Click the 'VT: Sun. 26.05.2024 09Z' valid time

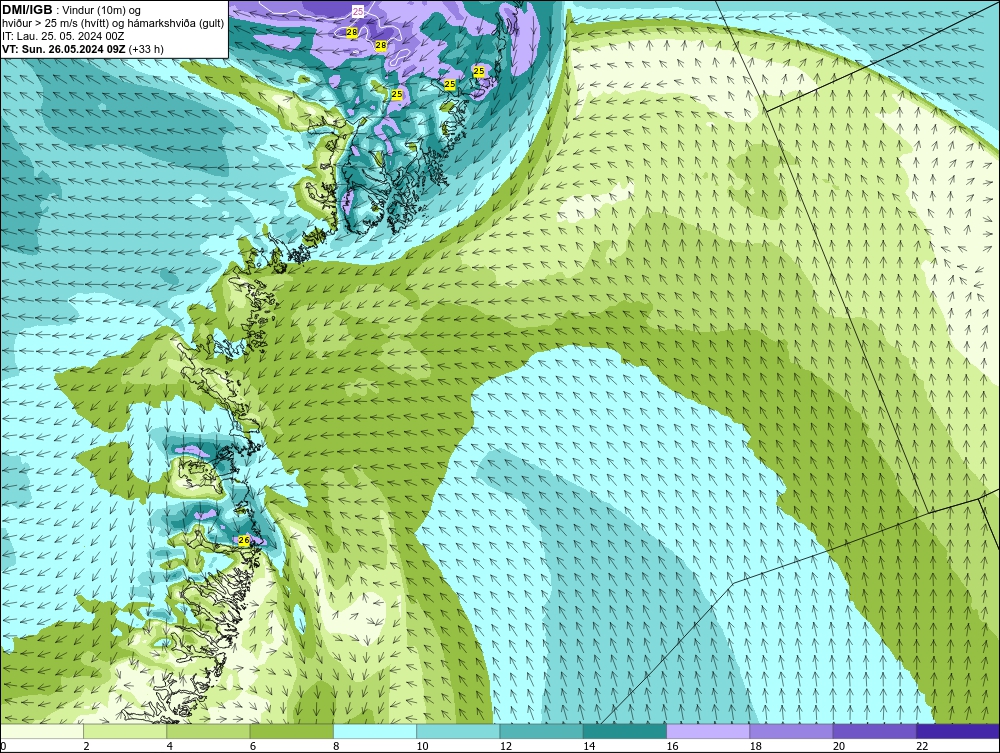click(x=64, y=49)
